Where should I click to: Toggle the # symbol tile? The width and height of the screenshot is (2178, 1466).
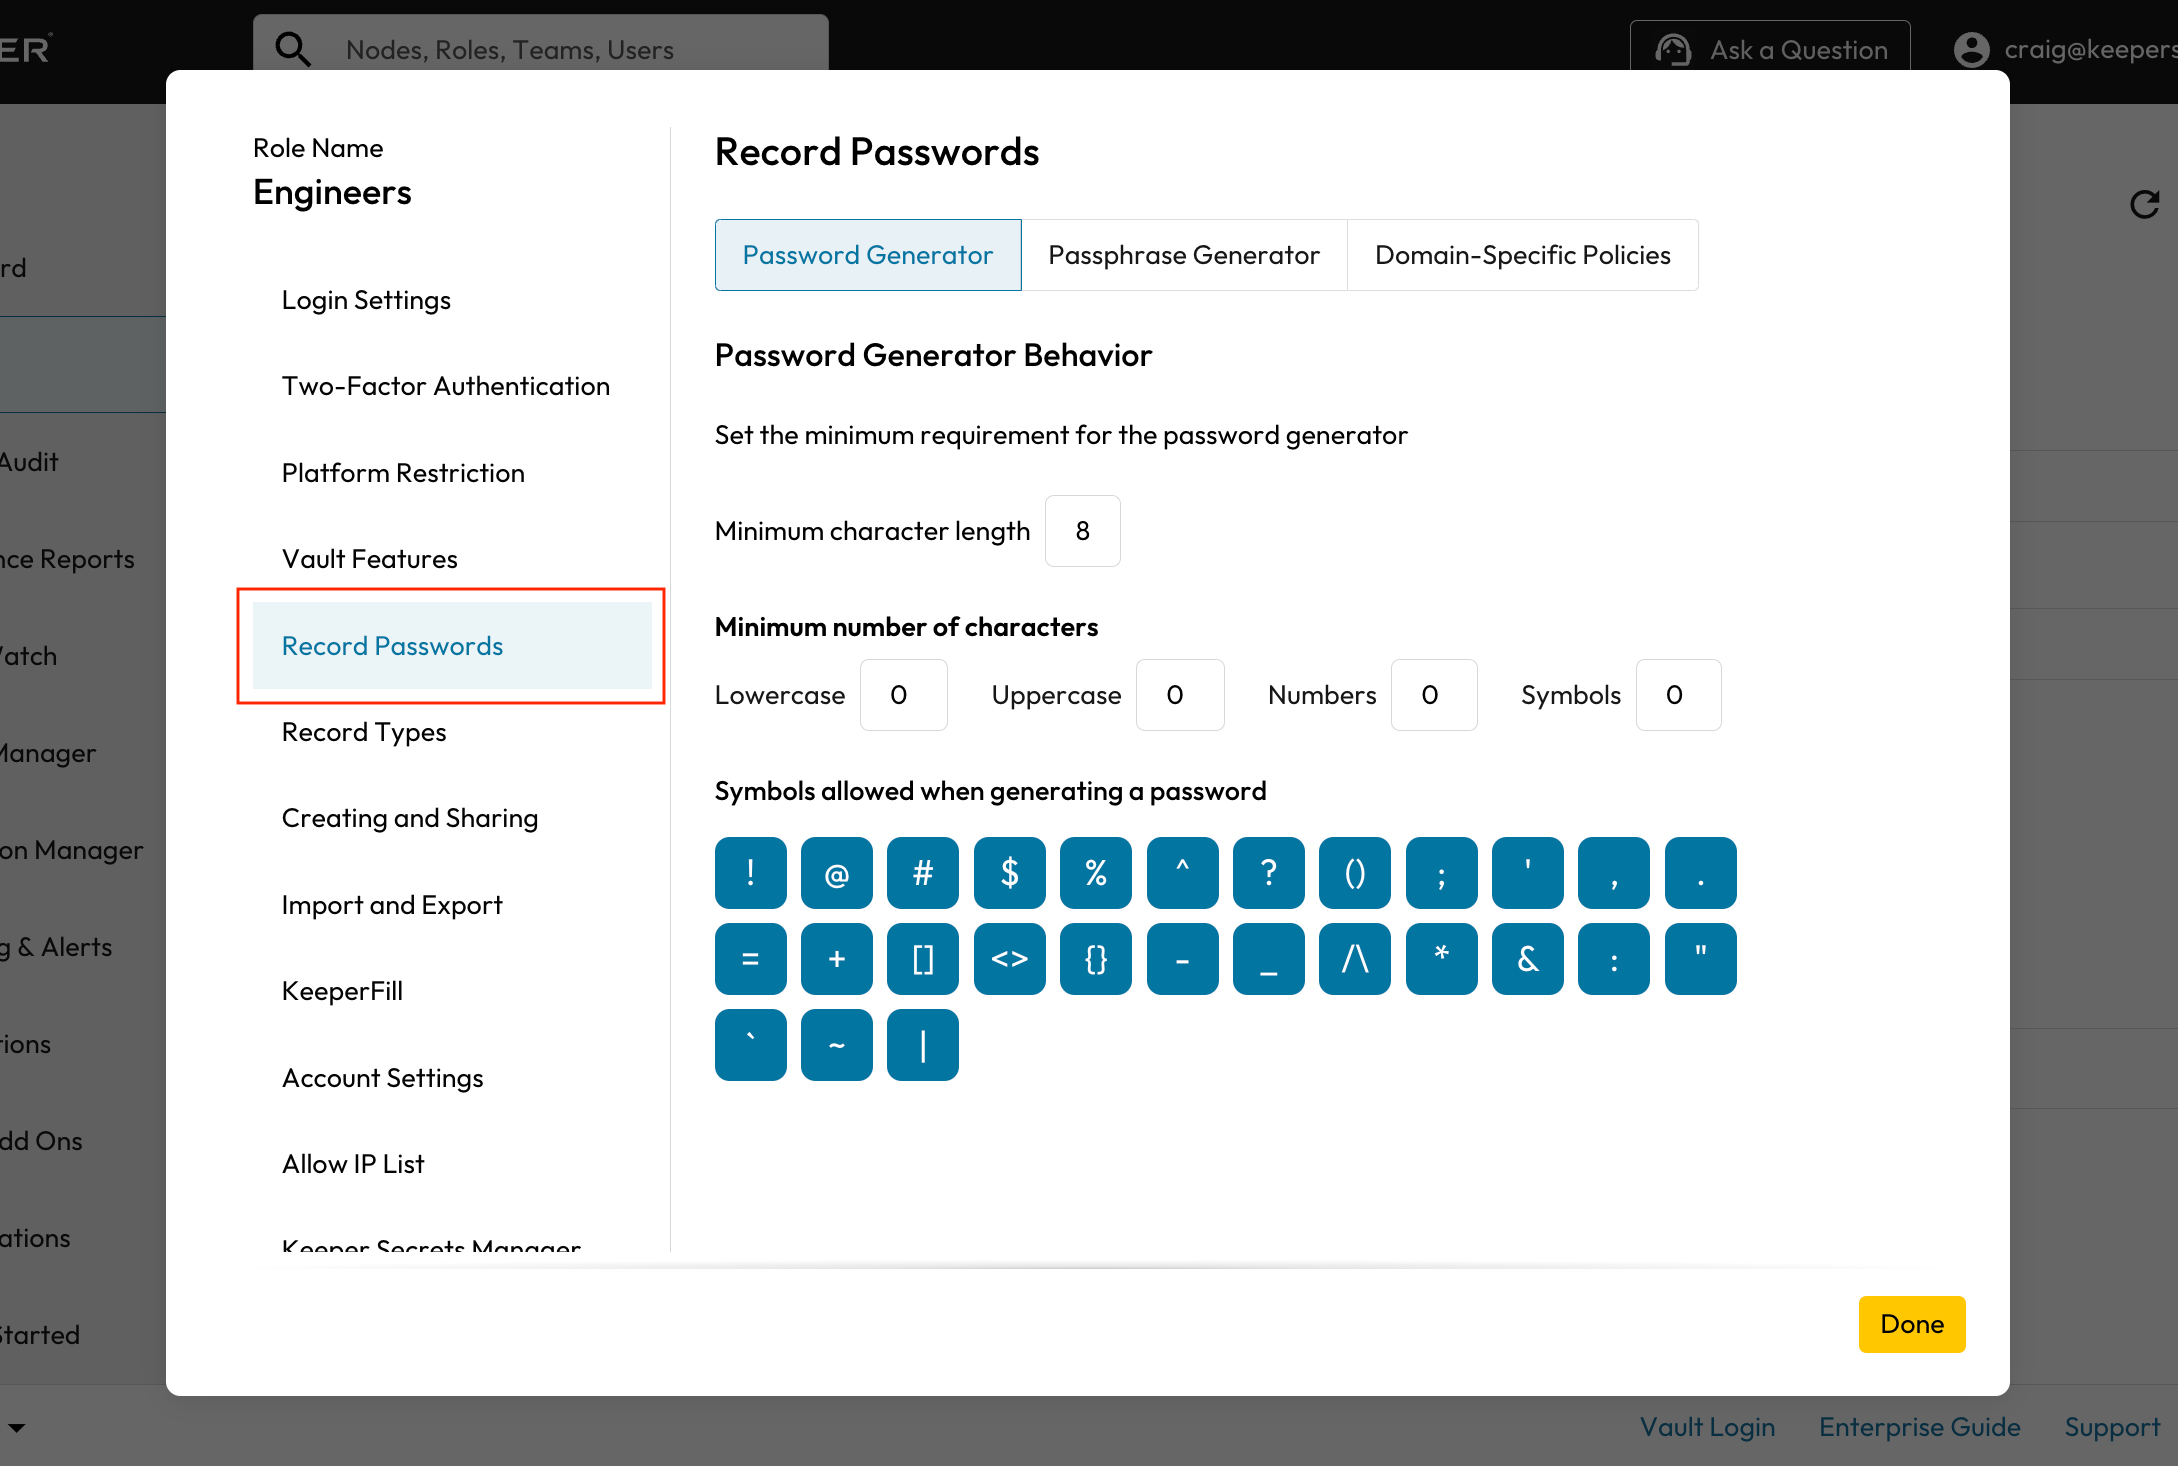click(922, 873)
